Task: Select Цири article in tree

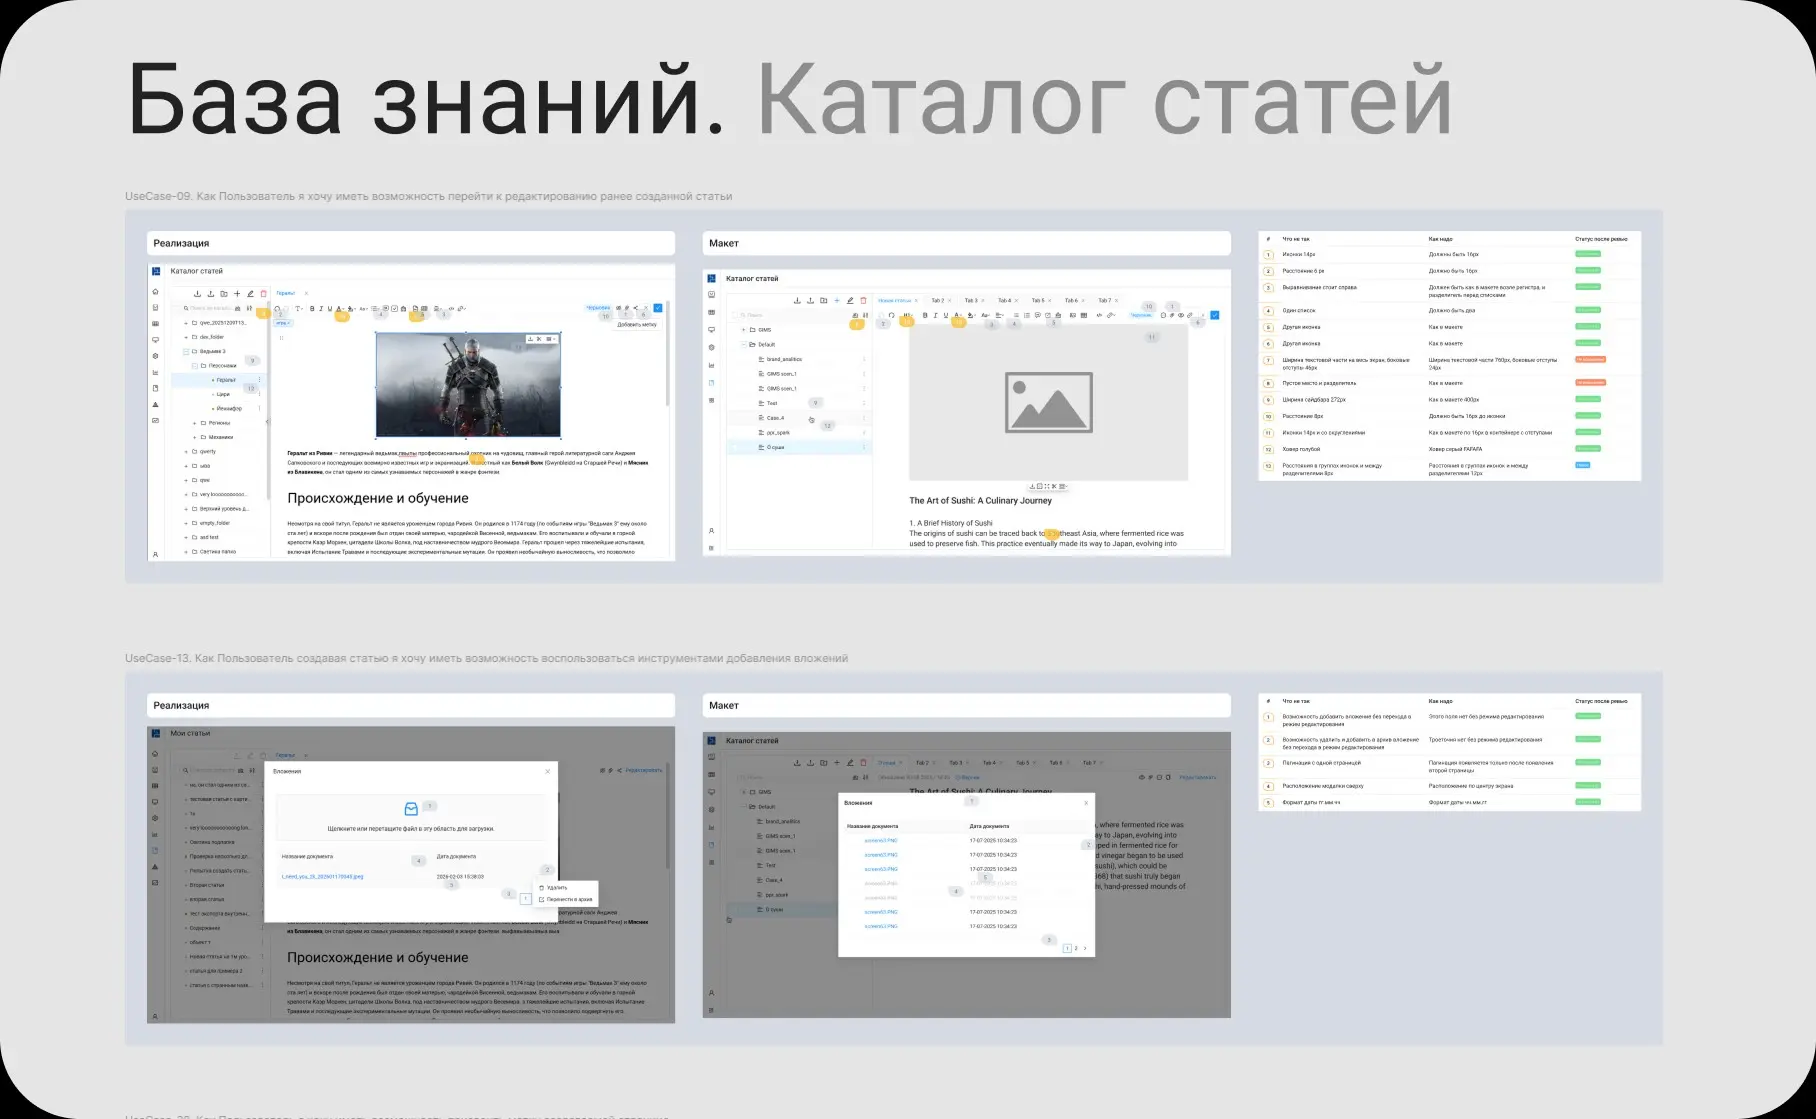Action: click(x=223, y=394)
